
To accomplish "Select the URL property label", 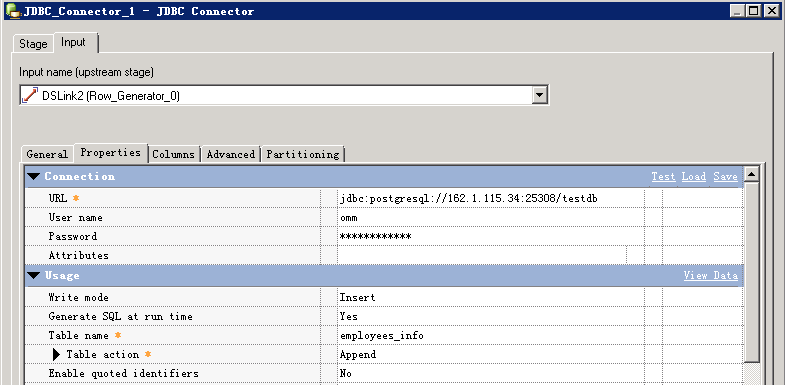I will [x=58, y=198].
